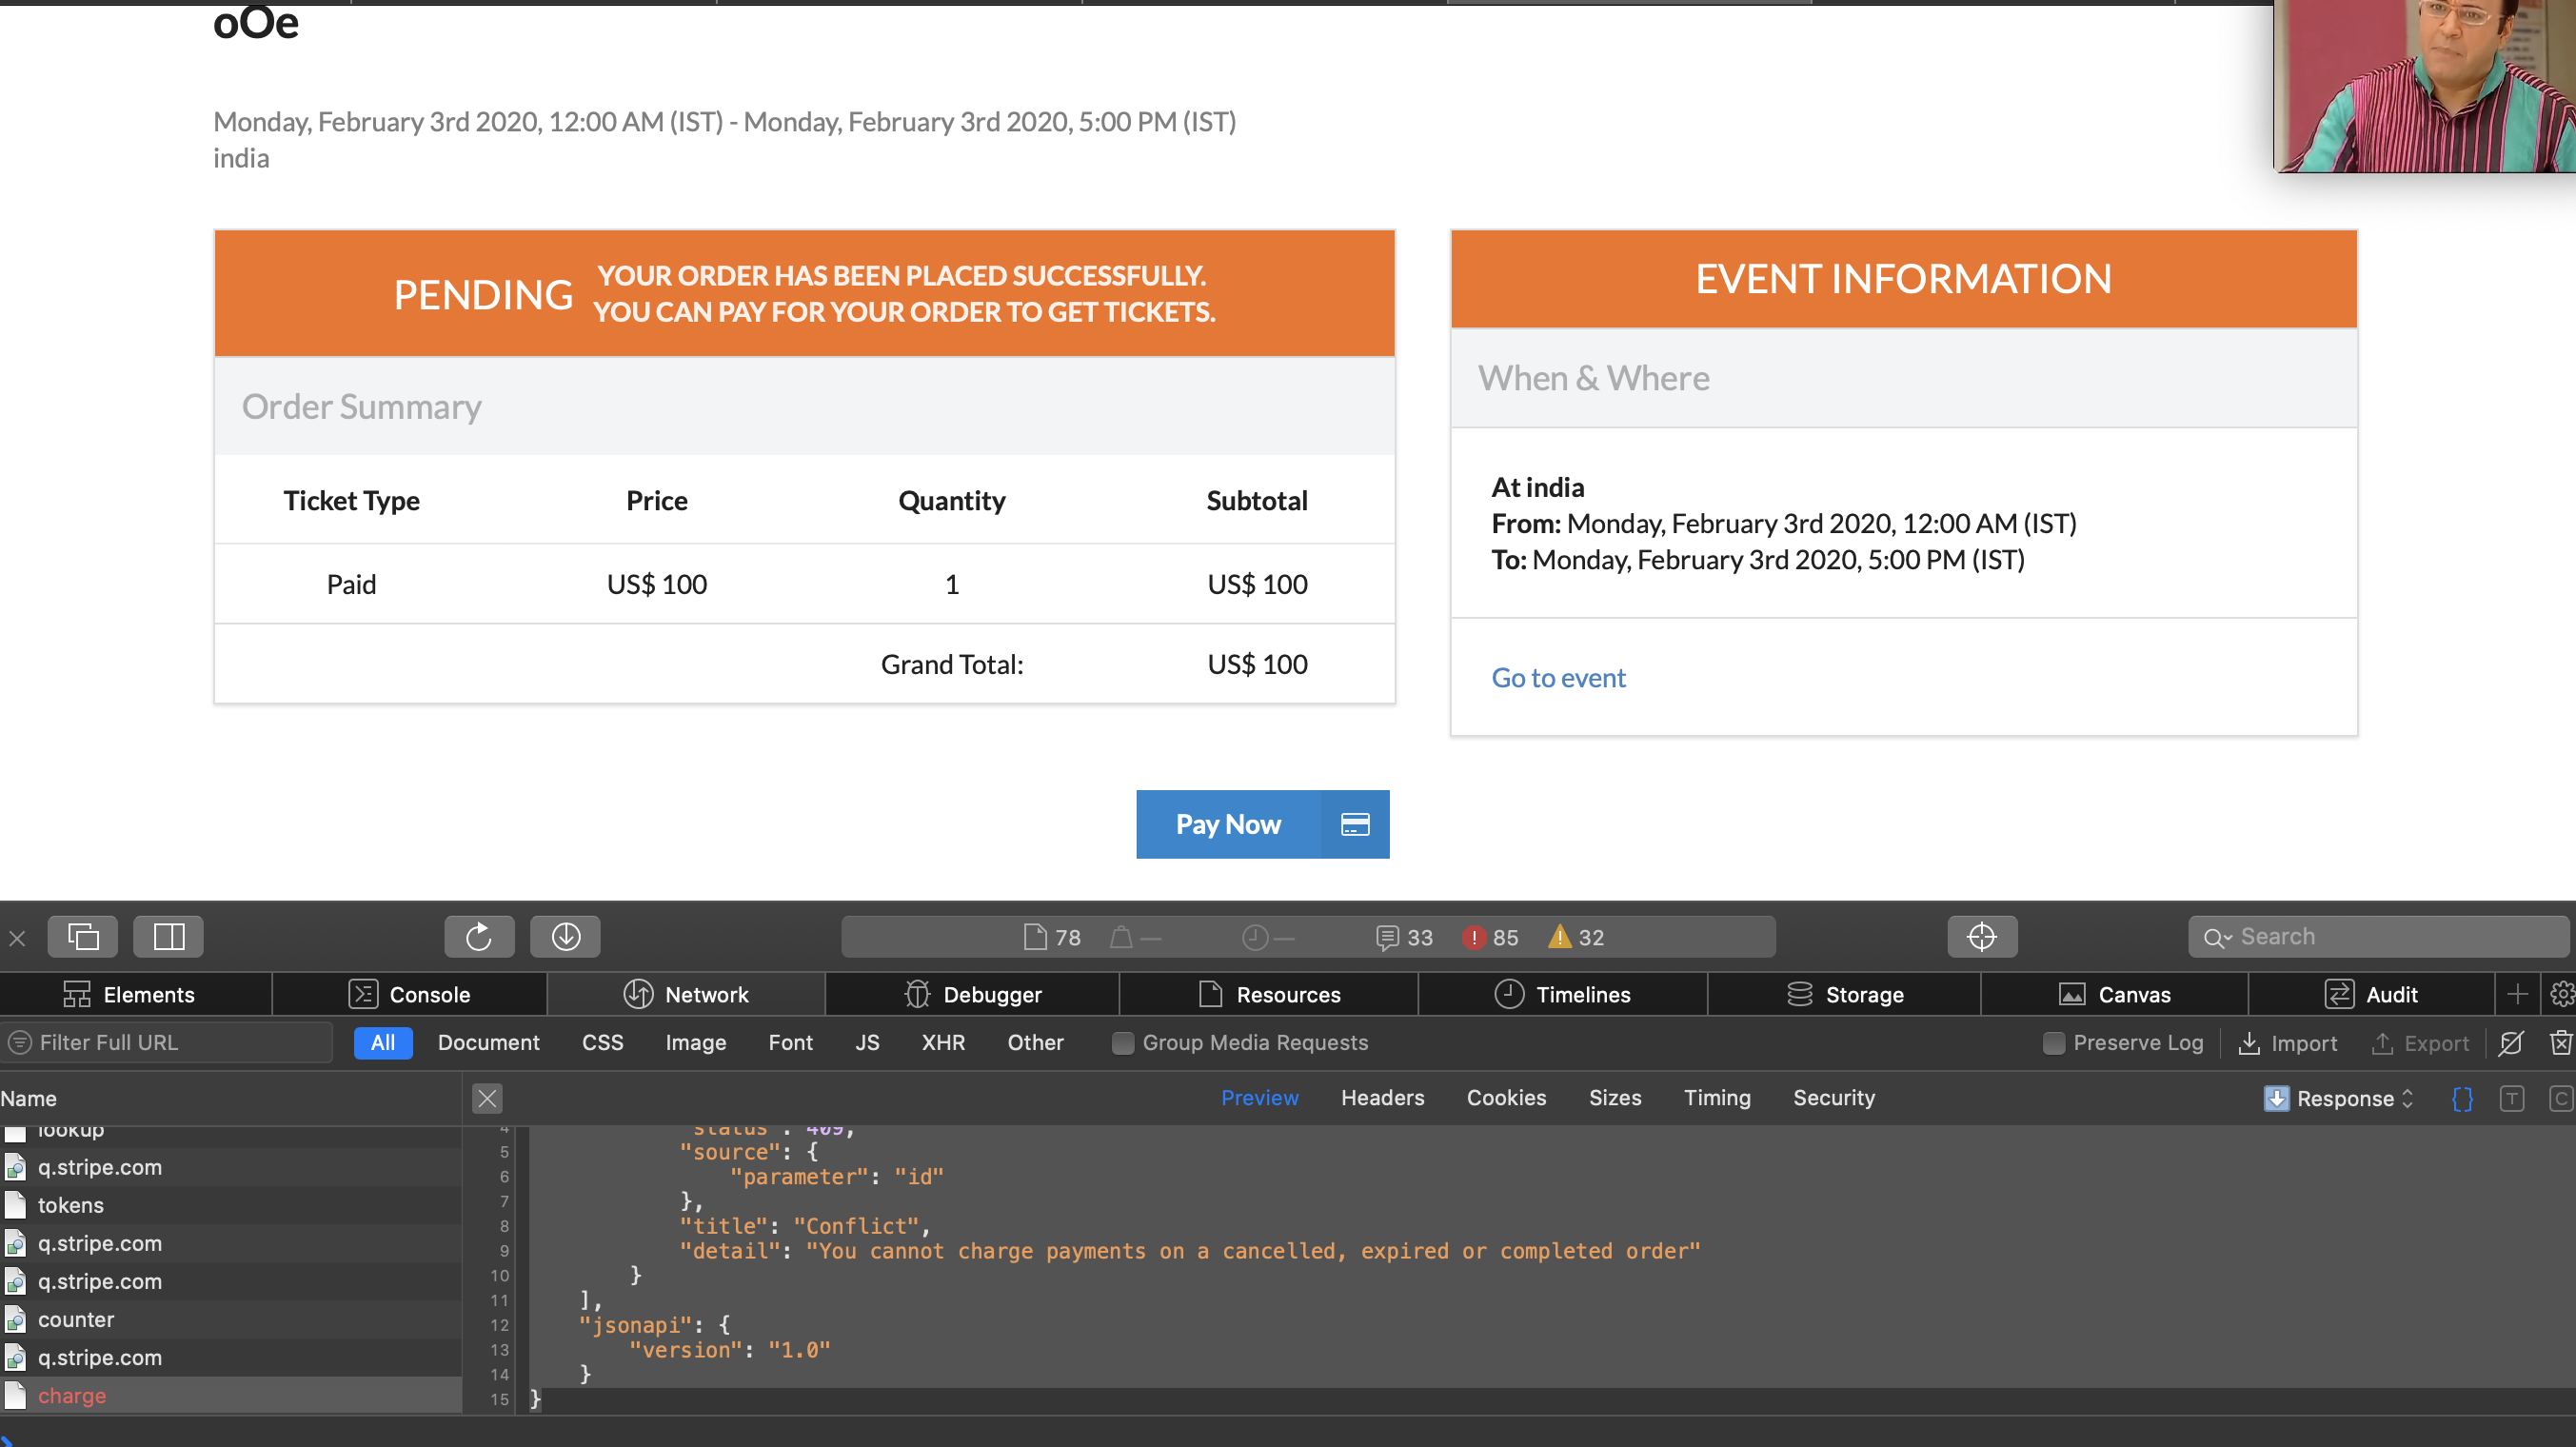The image size is (2576, 1447).
Task: Click the download web archive icon
Action: [x=565, y=936]
